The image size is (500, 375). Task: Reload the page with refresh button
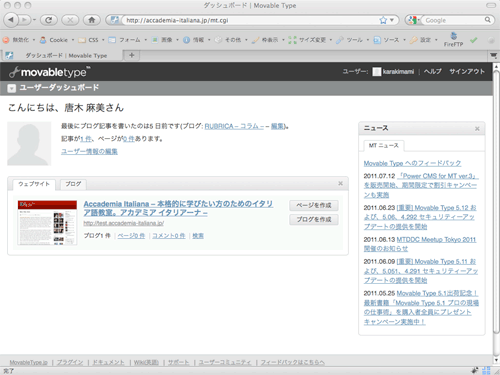point(49,20)
